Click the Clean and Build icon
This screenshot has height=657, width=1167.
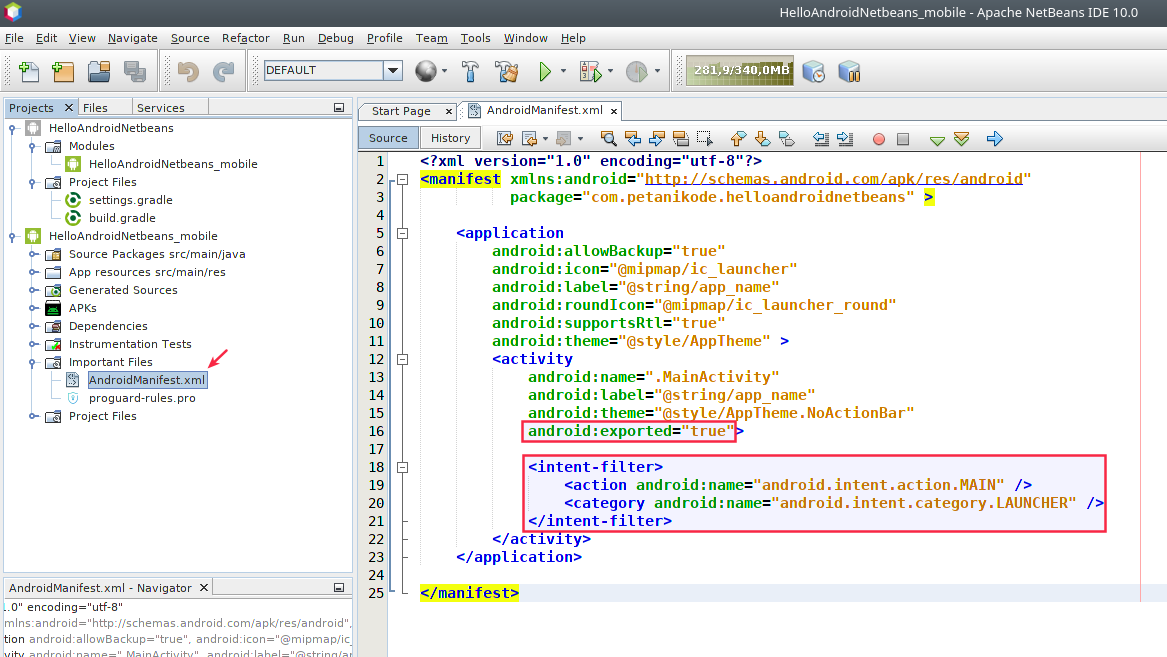click(507, 71)
